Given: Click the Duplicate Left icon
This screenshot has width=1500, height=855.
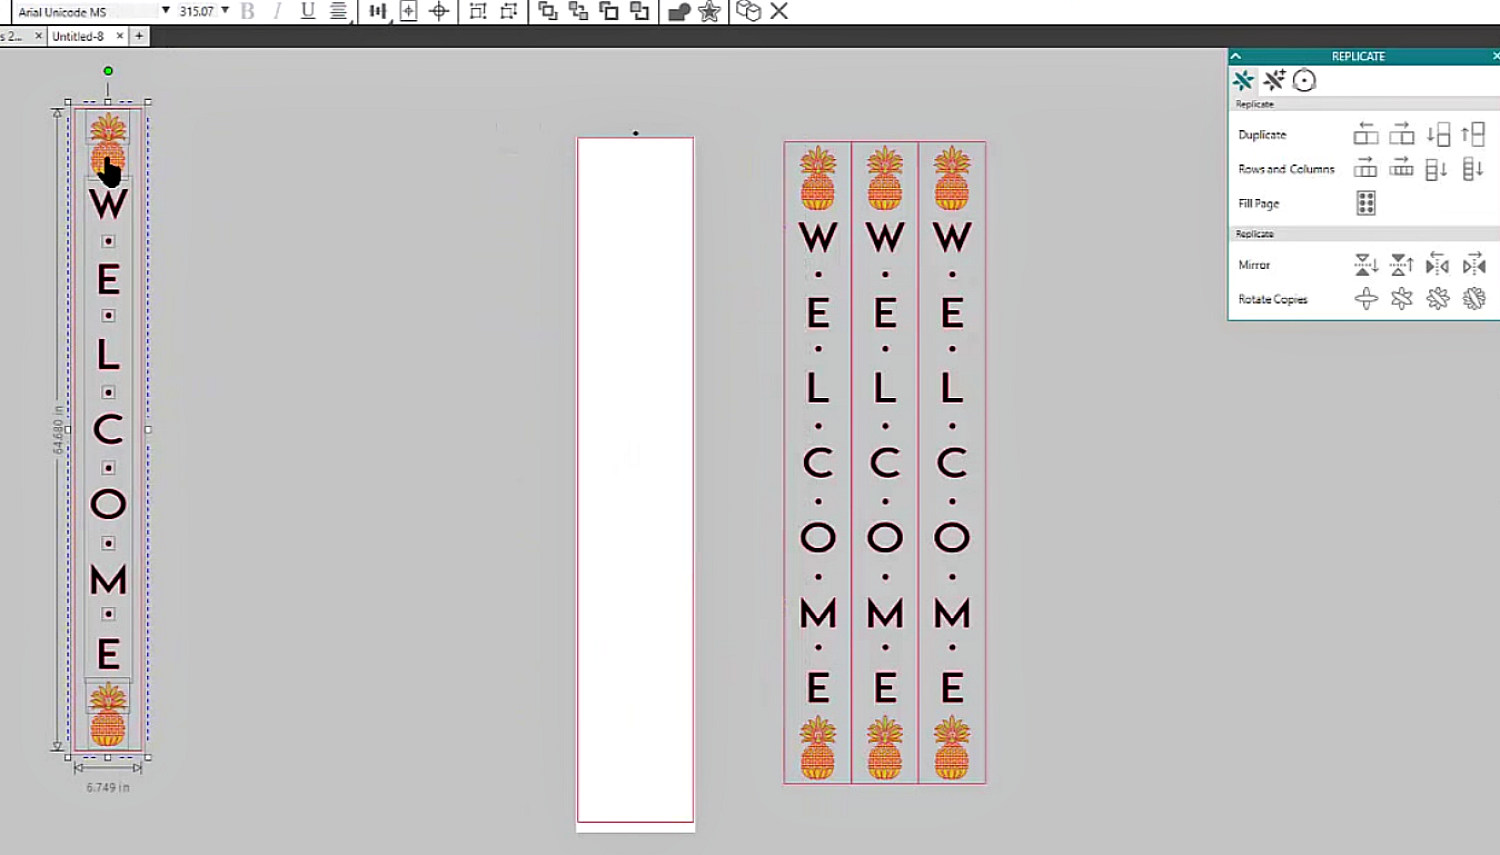Looking at the screenshot, I should tap(1366, 134).
